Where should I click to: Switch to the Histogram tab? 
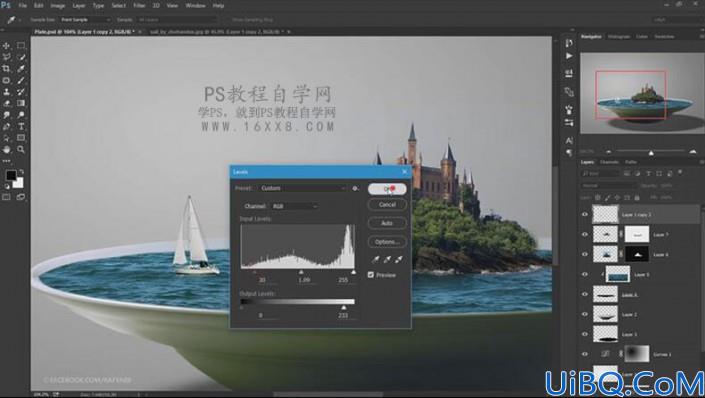tap(619, 36)
